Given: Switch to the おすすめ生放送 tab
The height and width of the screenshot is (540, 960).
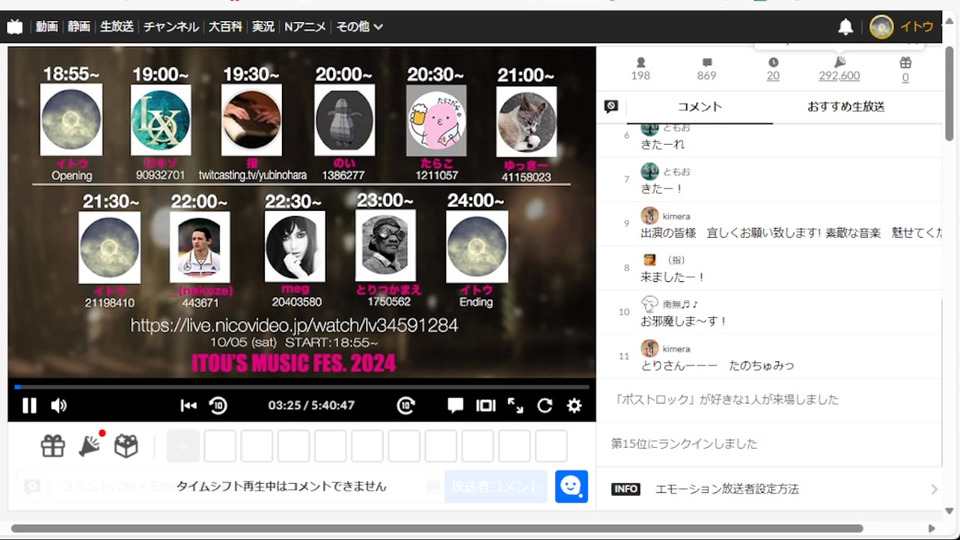Looking at the screenshot, I should pyautogui.click(x=846, y=107).
